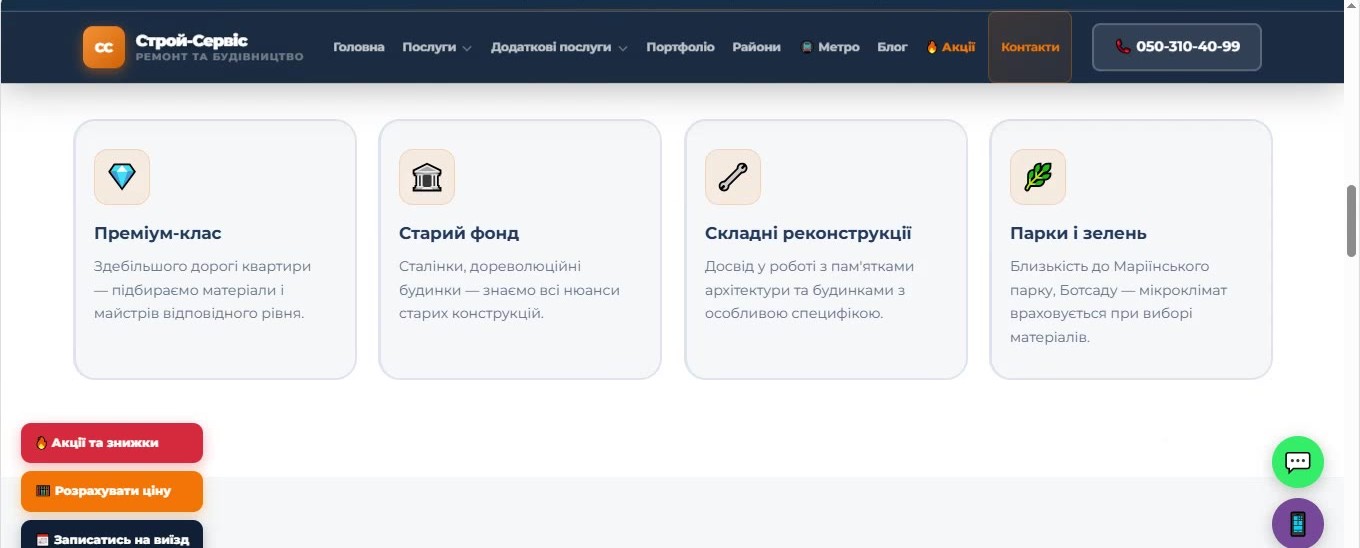The width and height of the screenshot is (1360, 548).
Task: Click the fire icon next to Акції in the menu
Action: pyautogui.click(x=932, y=47)
